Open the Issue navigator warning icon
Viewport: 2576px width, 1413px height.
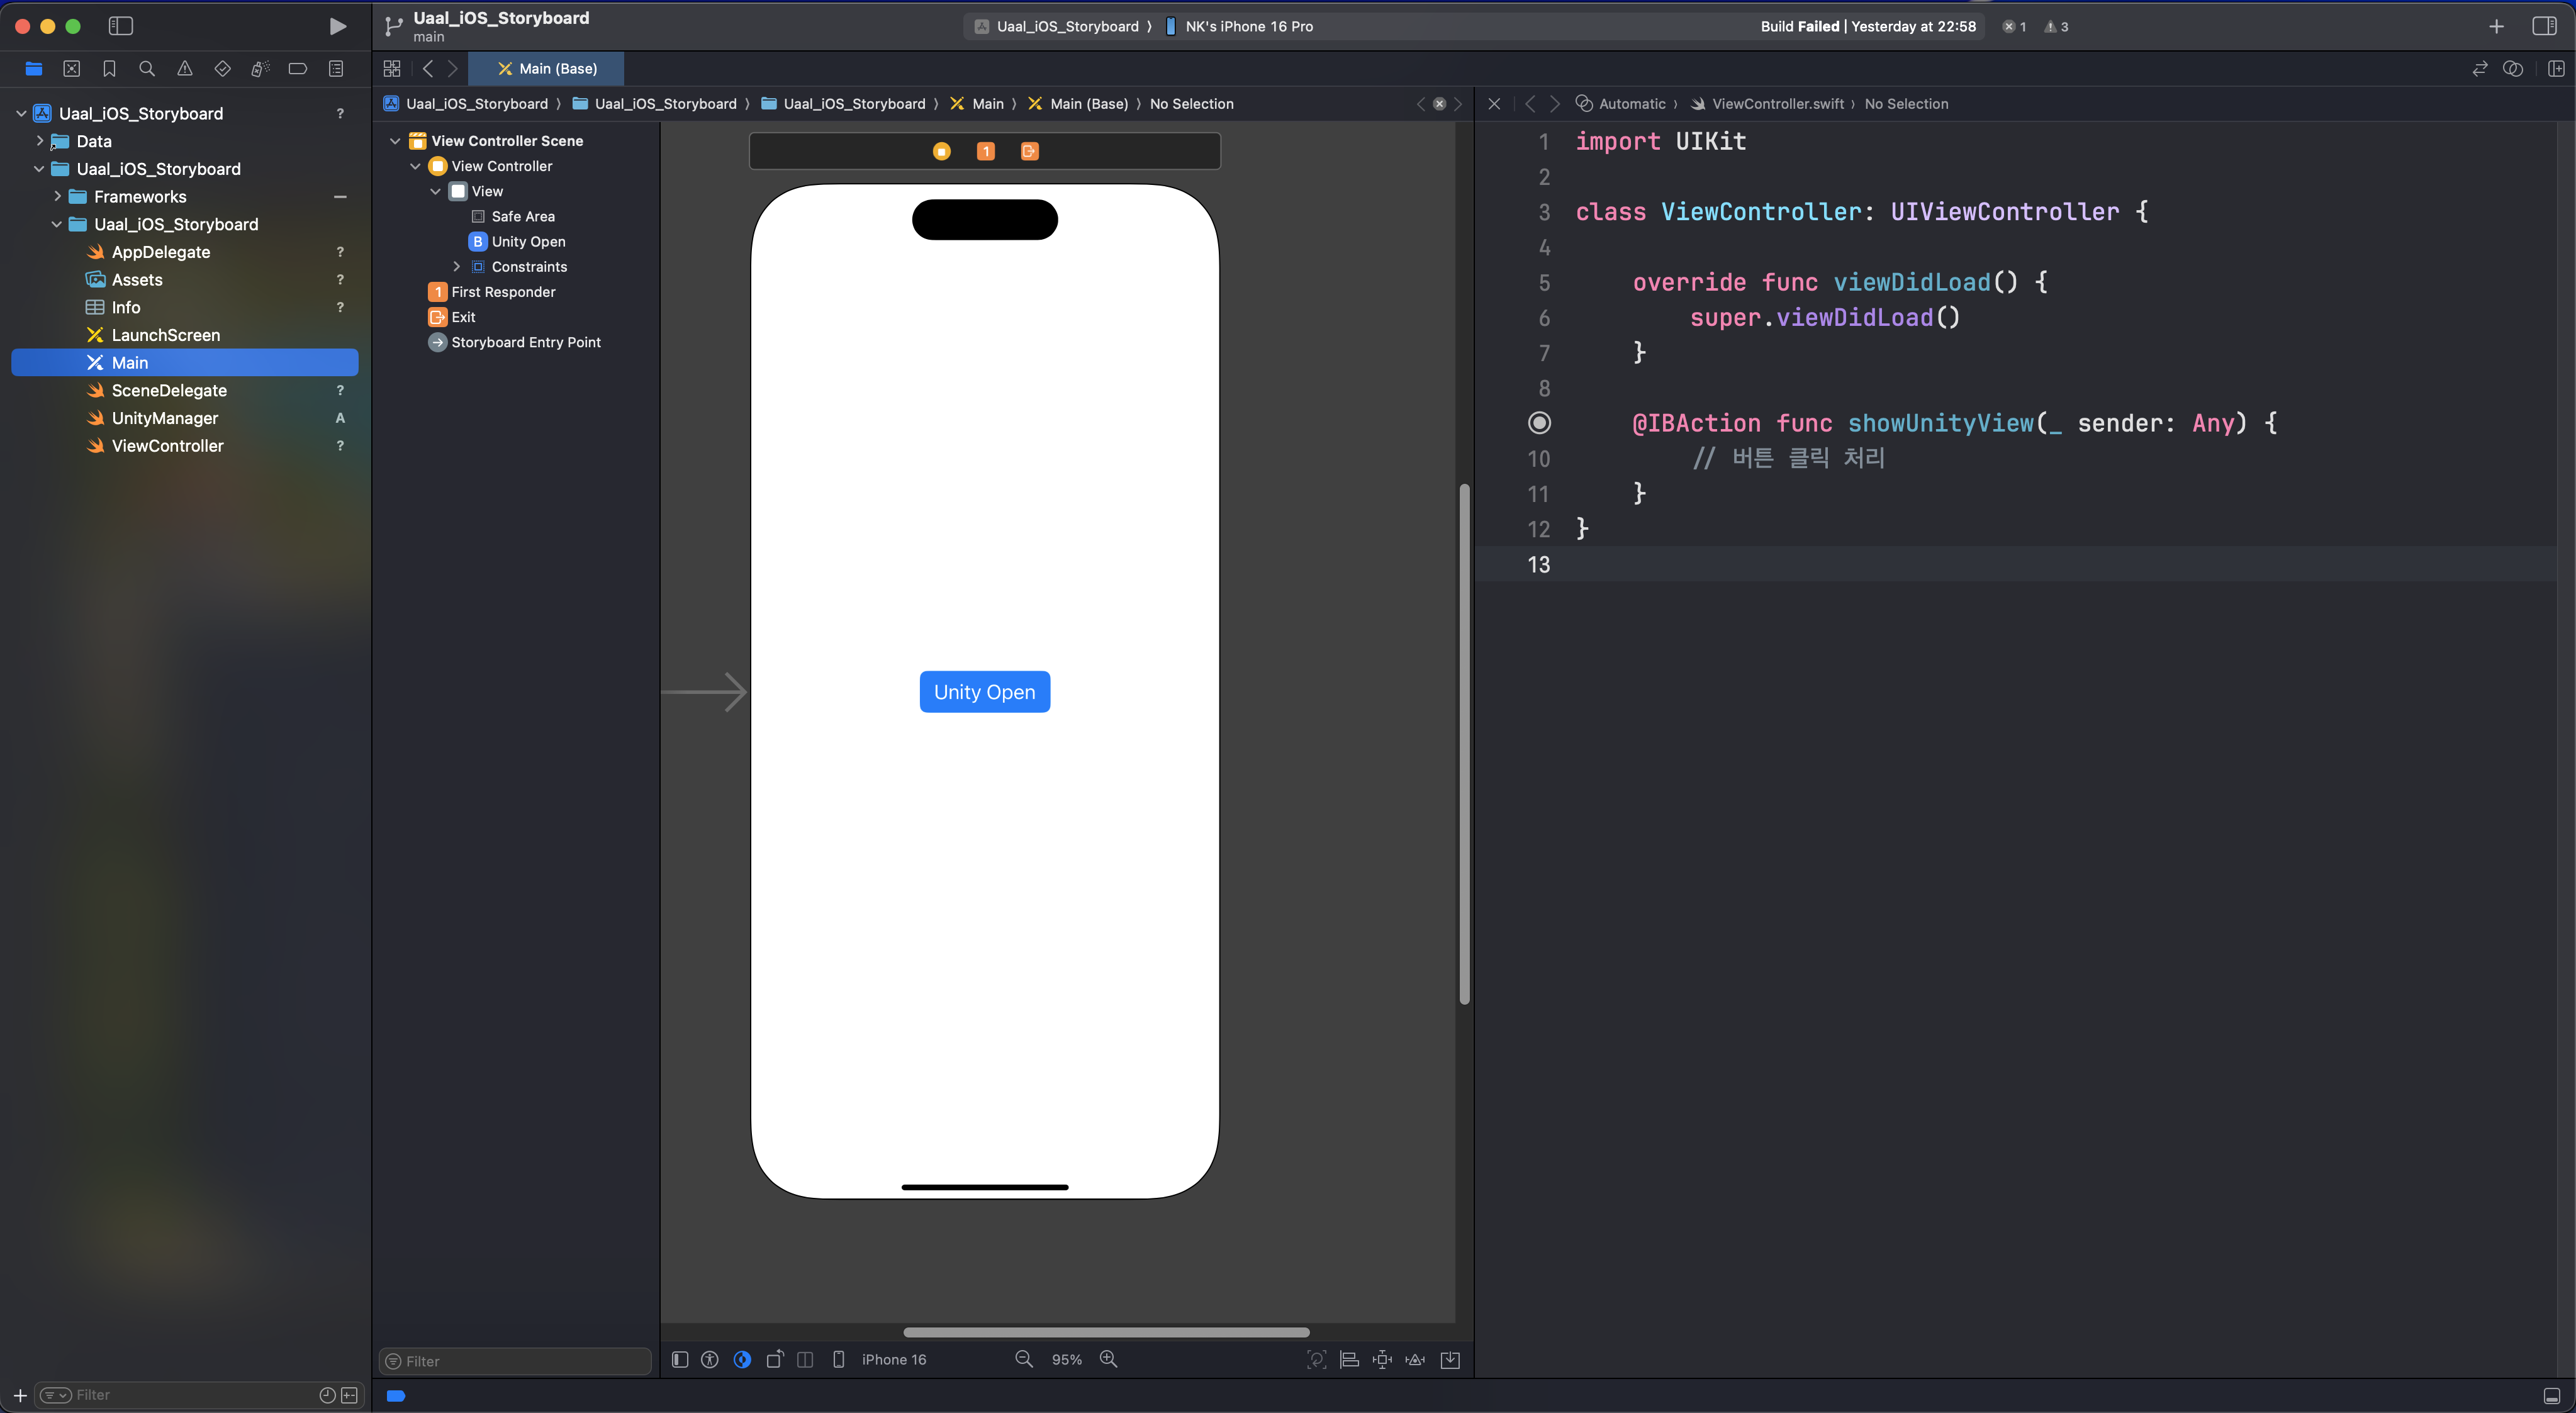pos(185,69)
